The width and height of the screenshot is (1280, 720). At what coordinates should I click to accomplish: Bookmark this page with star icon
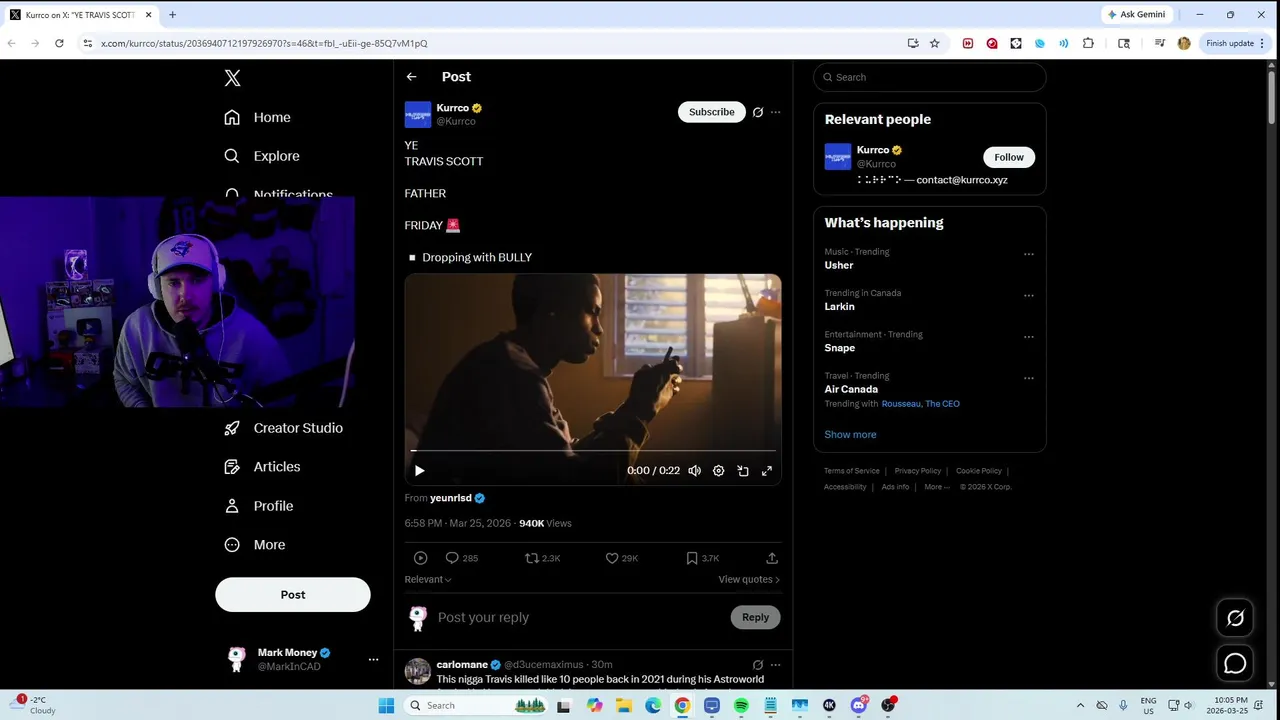click(x=935, y=43)
